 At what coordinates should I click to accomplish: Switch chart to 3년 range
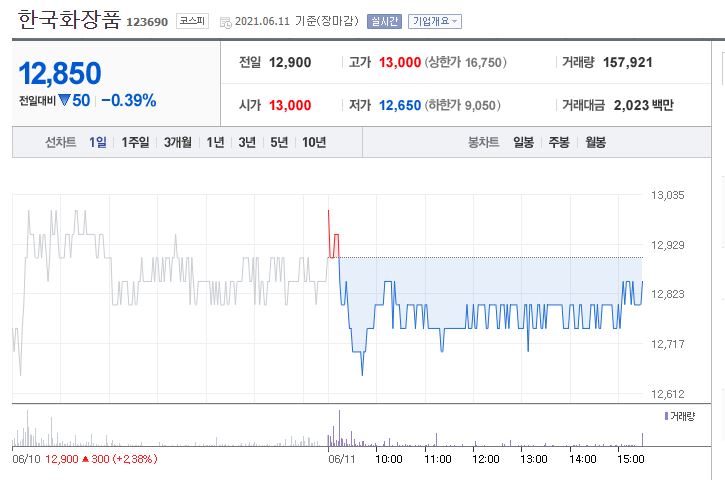coord(247,142)
